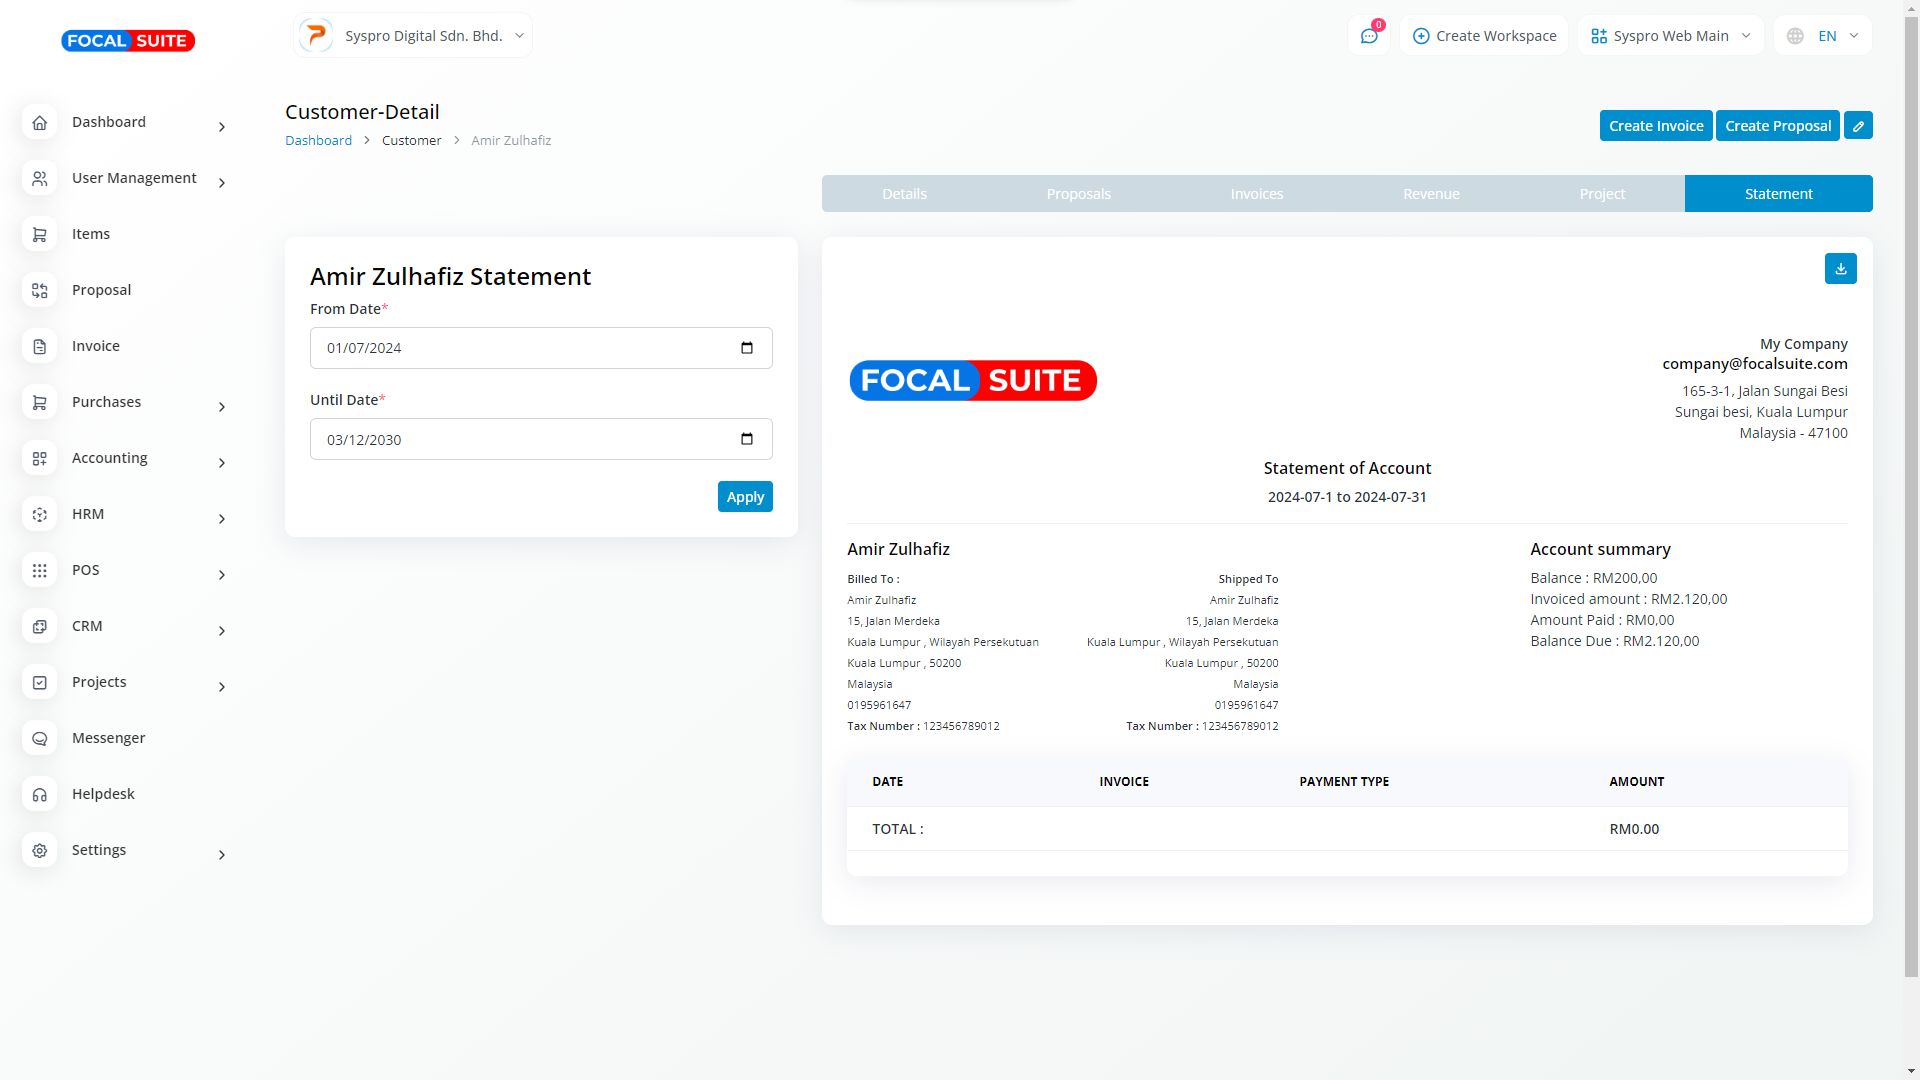Screen dimensions: 1920x1080
Task: Click the download statement icon
Action: pos(1840,269)
